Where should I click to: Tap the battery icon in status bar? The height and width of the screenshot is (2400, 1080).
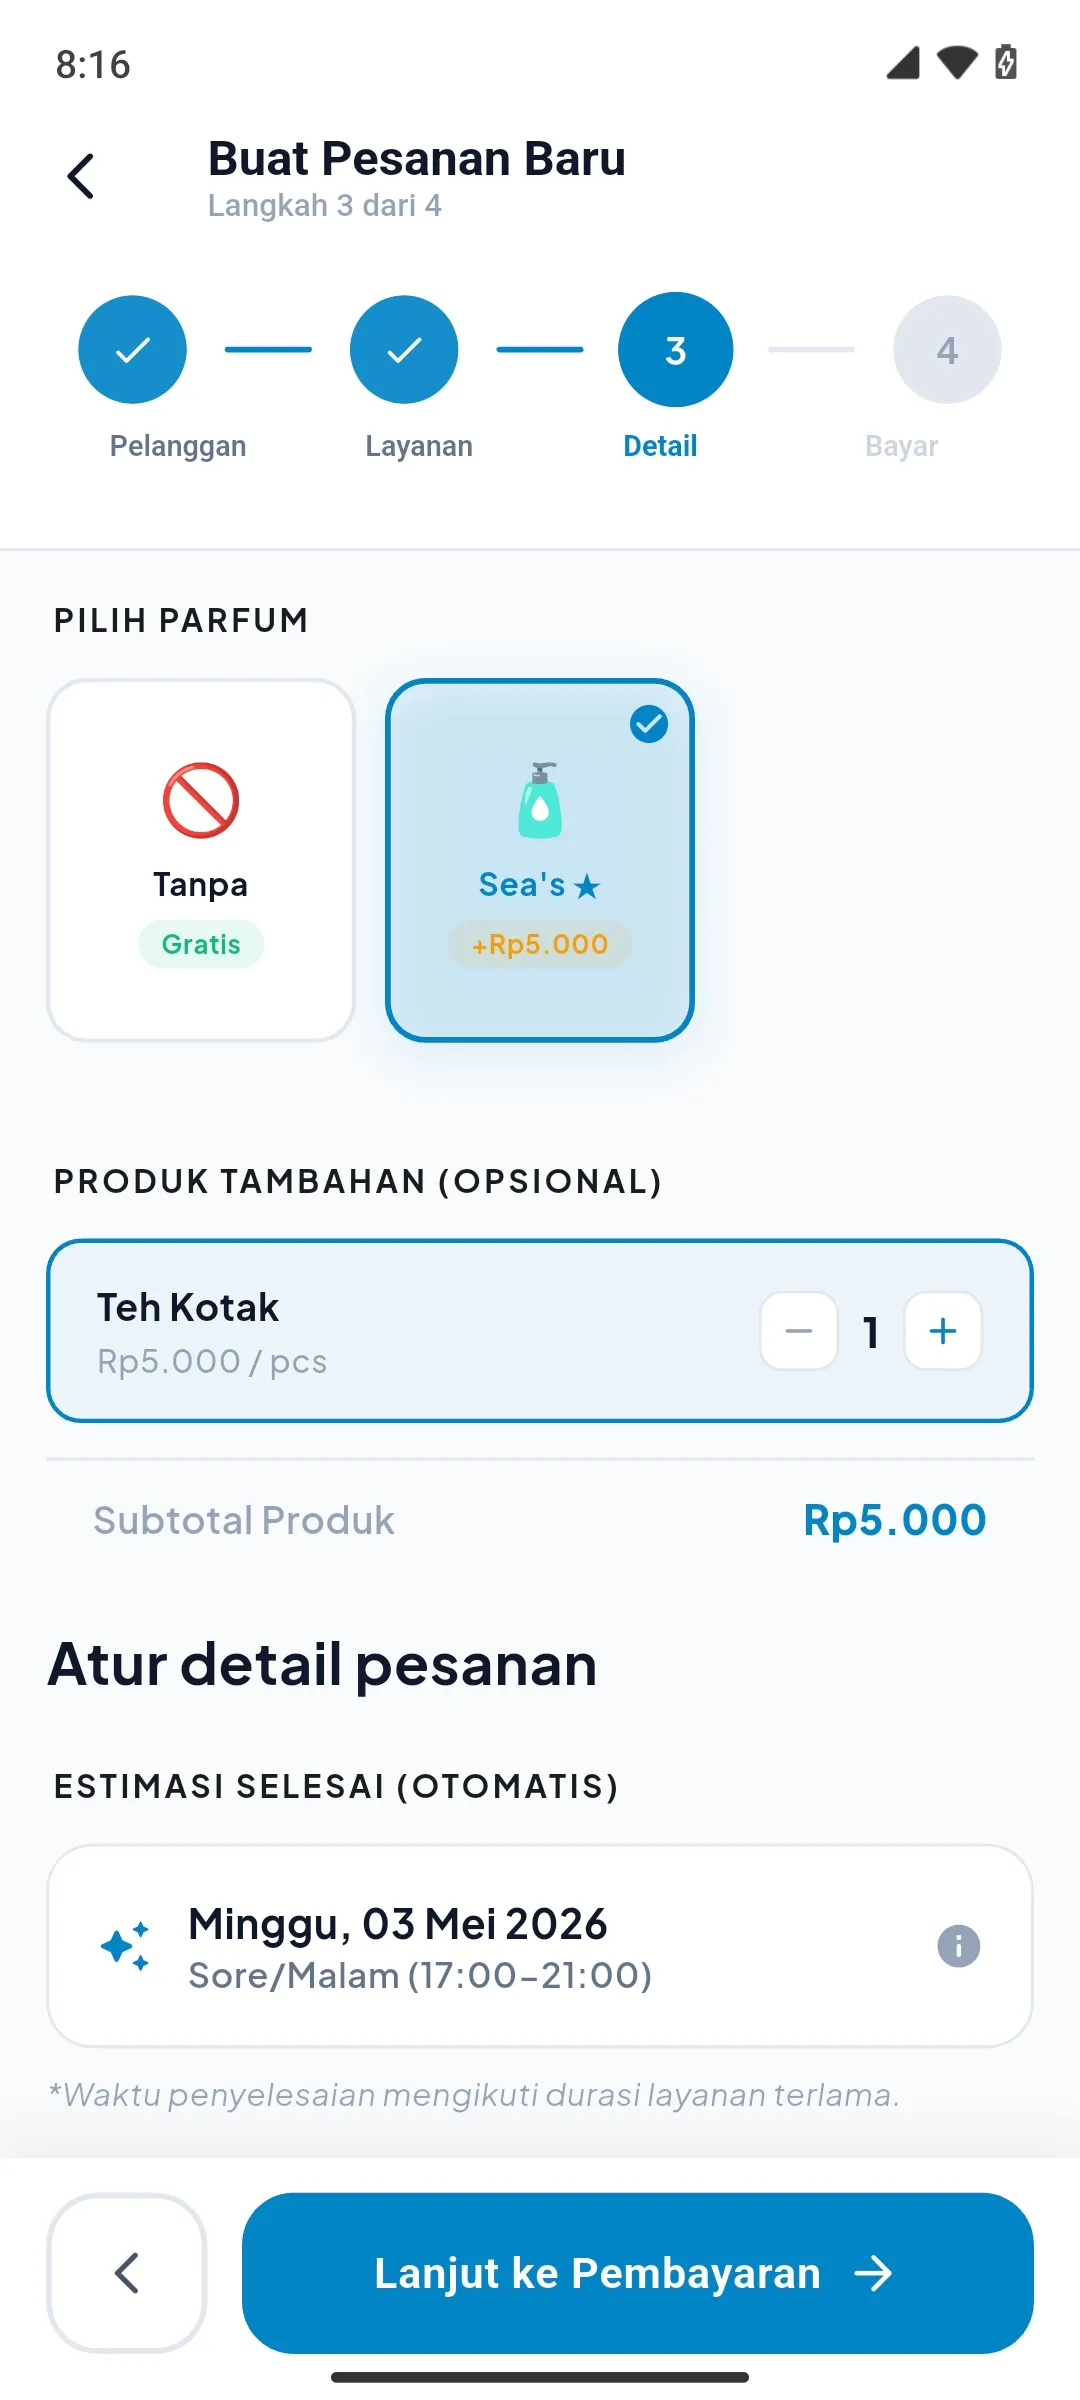pyautogui.click(x=1006, y=62)
